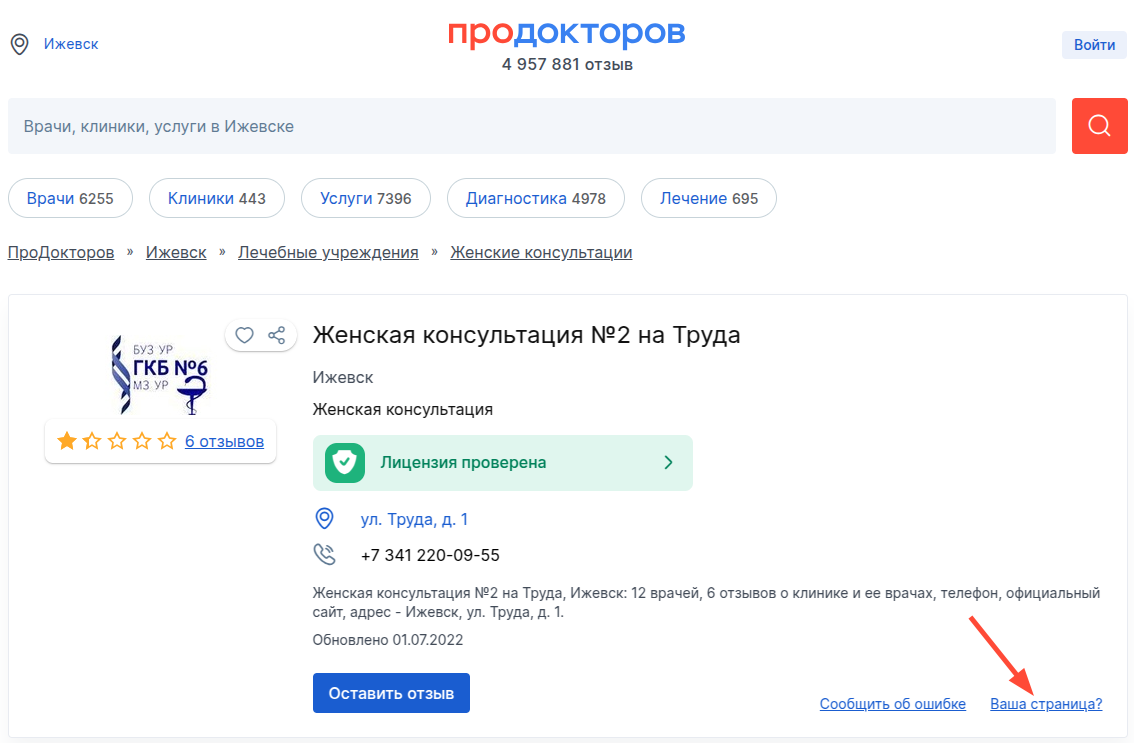1134x743 pixels.
Task: Click the Женская консультация type label
Action: coord(403,409)
